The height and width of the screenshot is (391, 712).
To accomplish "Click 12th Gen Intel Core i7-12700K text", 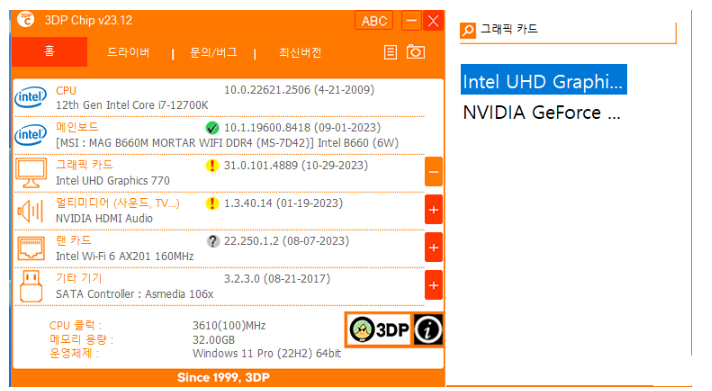I will click(132, 105).
